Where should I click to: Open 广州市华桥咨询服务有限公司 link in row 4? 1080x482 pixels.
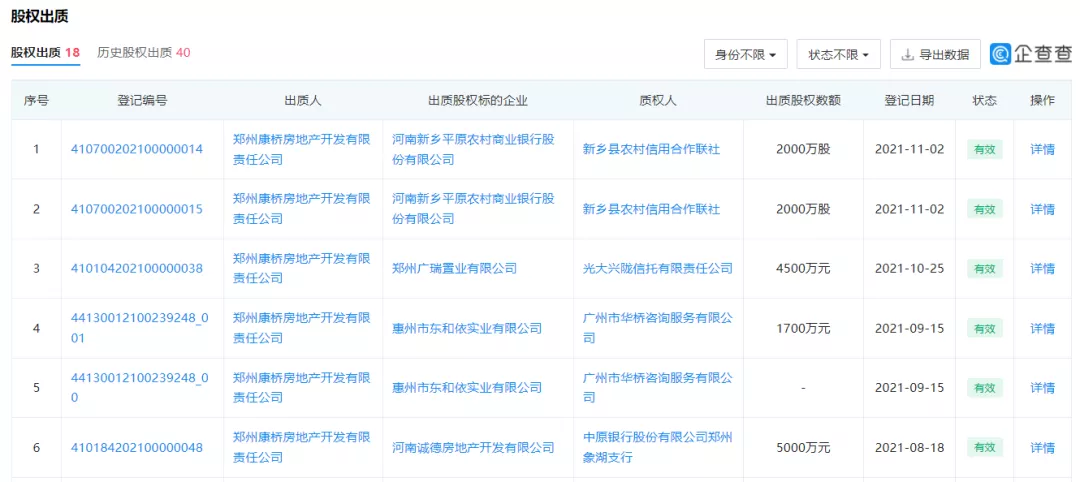[658, 328]
